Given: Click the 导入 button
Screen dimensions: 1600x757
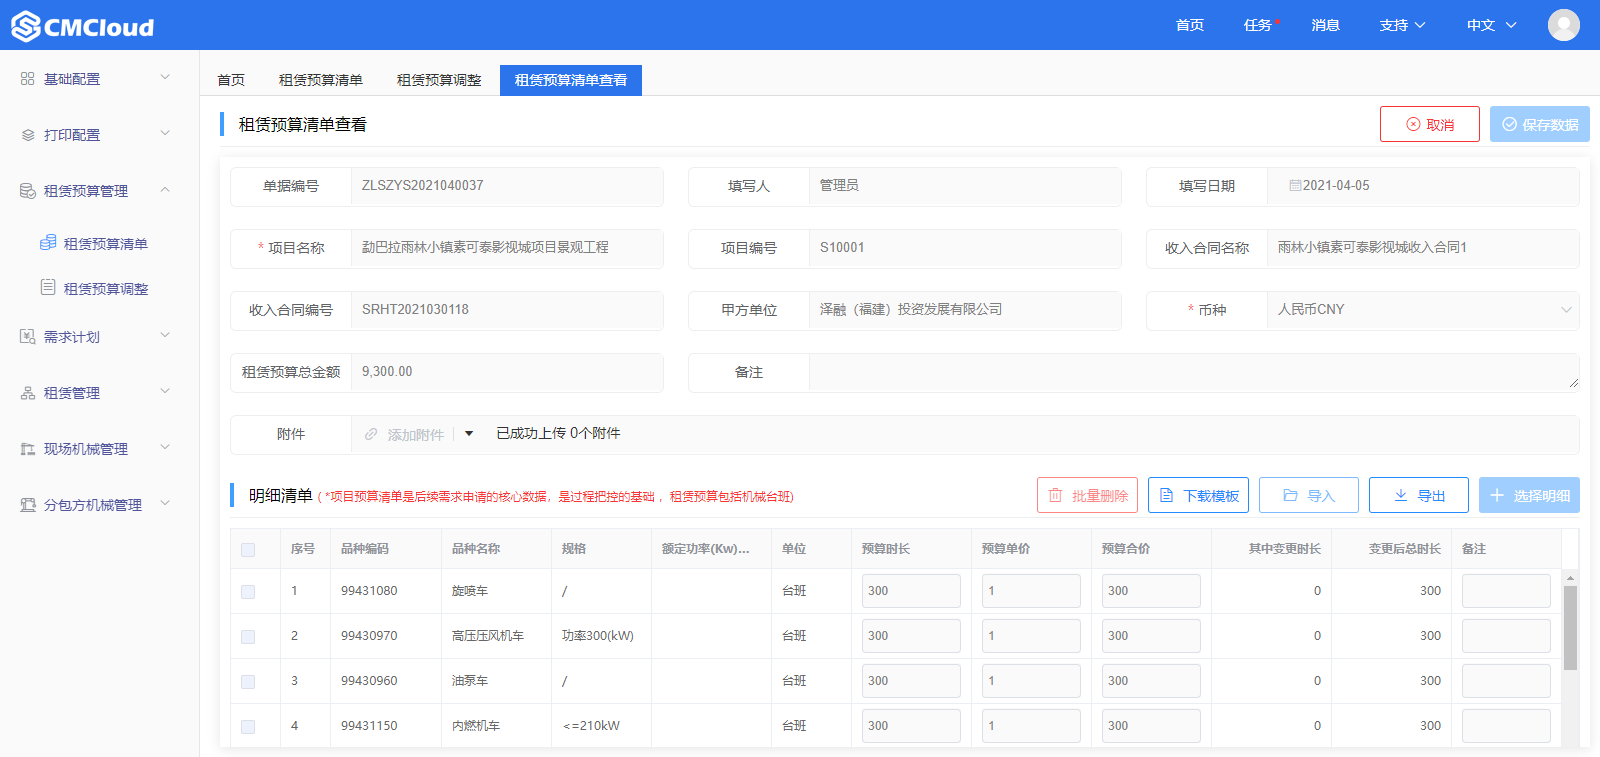Looking at the screenshot, I should click(1309, 495).
